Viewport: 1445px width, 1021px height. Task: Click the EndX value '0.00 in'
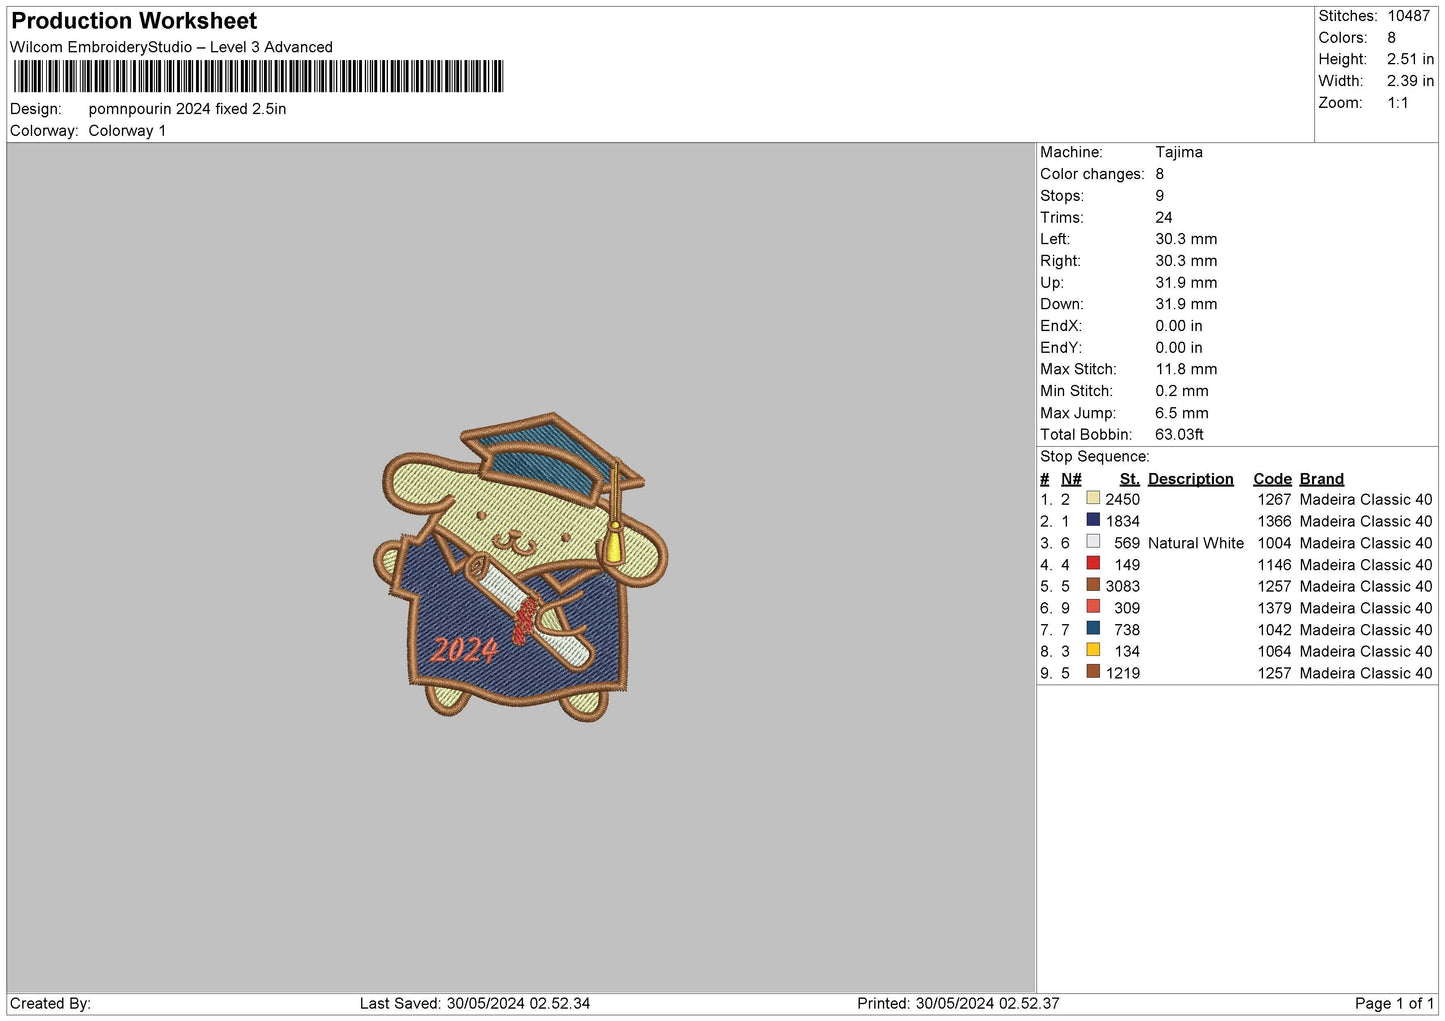[1179, 326]
